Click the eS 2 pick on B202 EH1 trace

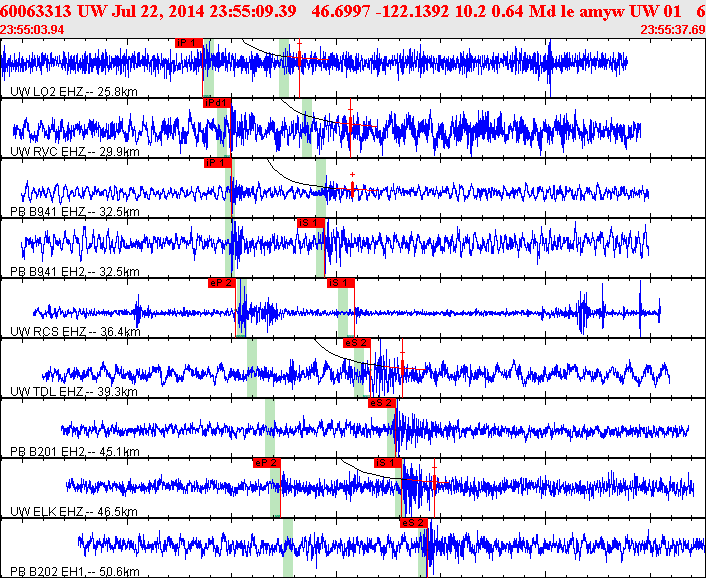(414, 523)
